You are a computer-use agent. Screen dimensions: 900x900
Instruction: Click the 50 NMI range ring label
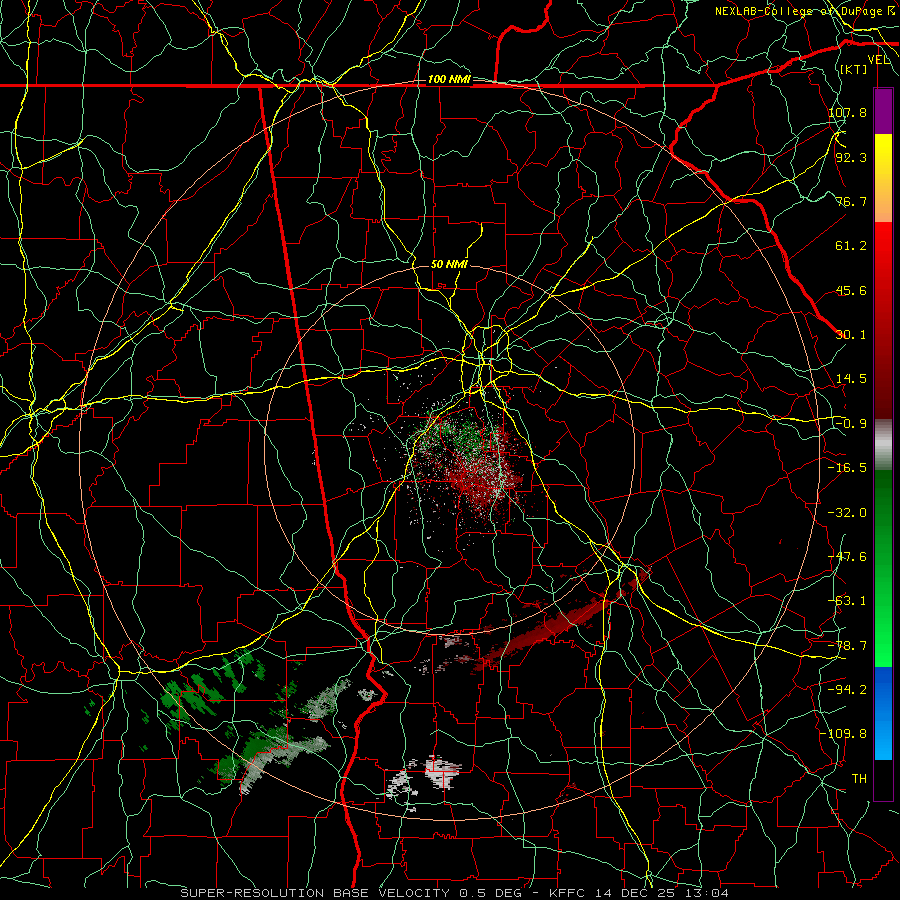449,264
